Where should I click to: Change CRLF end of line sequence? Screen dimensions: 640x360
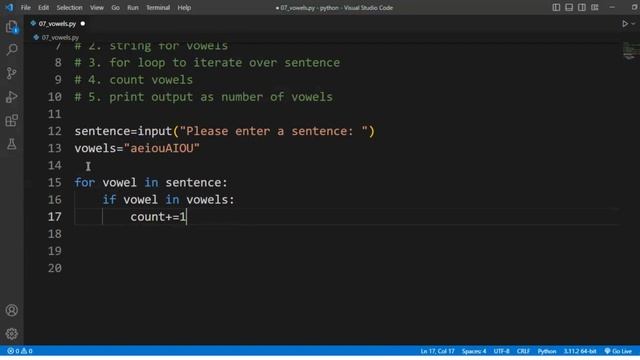523,351
